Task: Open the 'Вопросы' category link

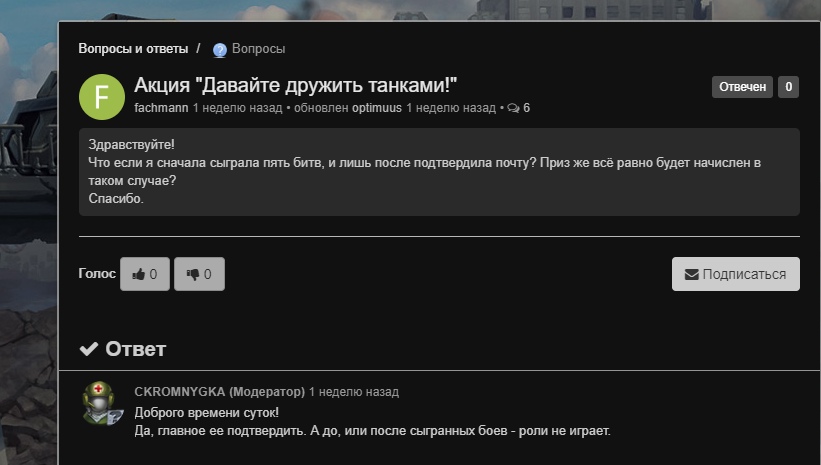Action: [x=258, y=49]
